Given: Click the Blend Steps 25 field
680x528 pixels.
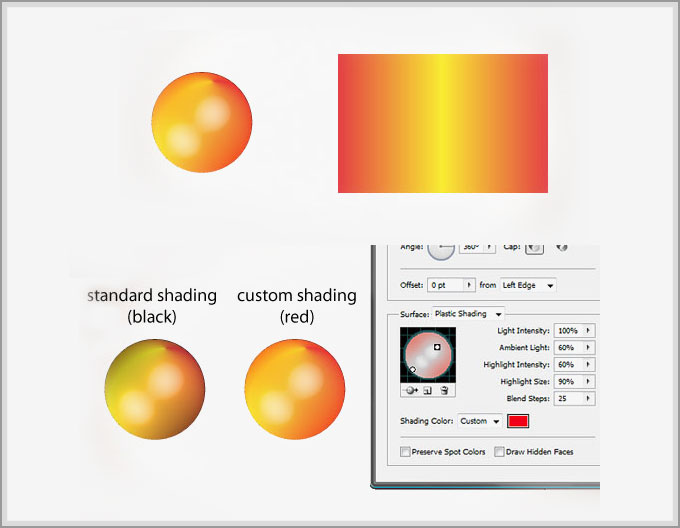Looking at the screenshot, I should tap(569, 398).
